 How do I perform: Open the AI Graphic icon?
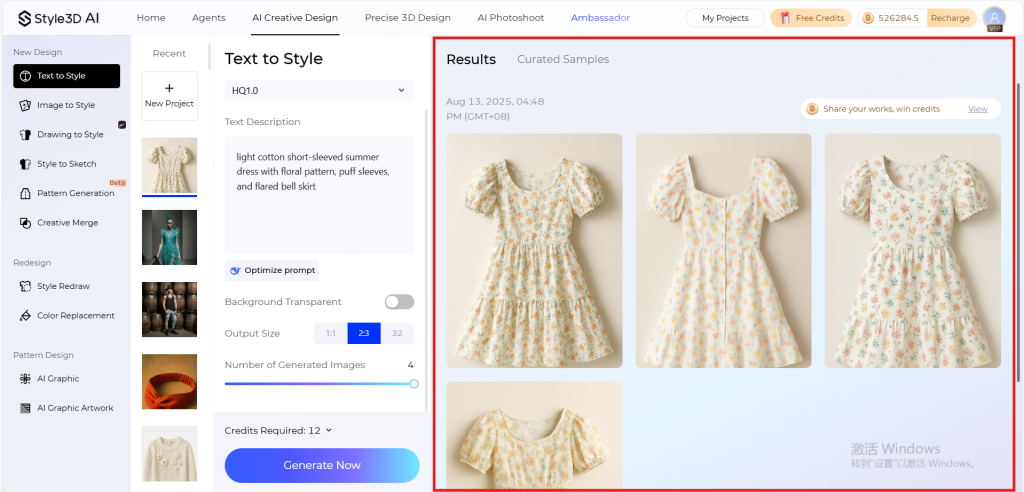pos(25,379)
